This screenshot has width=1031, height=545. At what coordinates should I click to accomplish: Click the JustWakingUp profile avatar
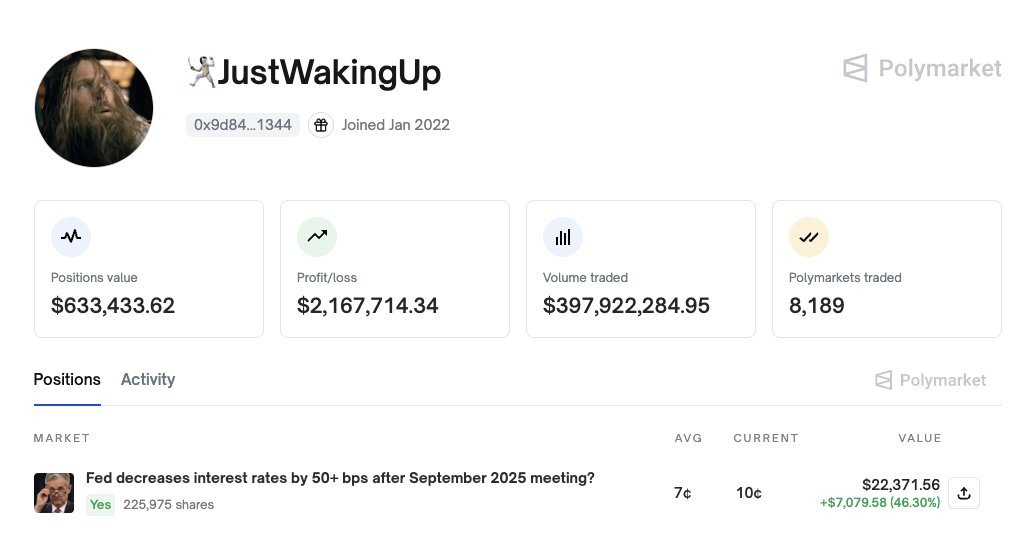[94, 108]
